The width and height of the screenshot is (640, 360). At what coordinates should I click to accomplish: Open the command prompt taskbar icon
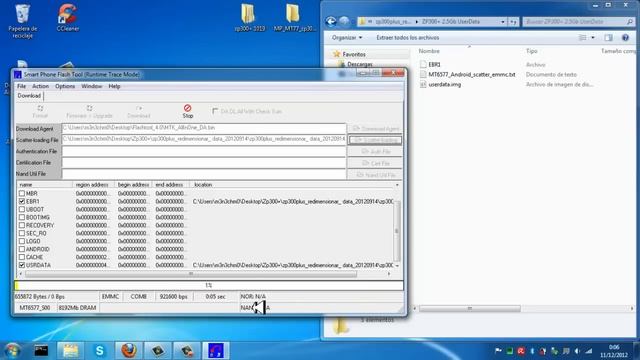tap(41, 351)
